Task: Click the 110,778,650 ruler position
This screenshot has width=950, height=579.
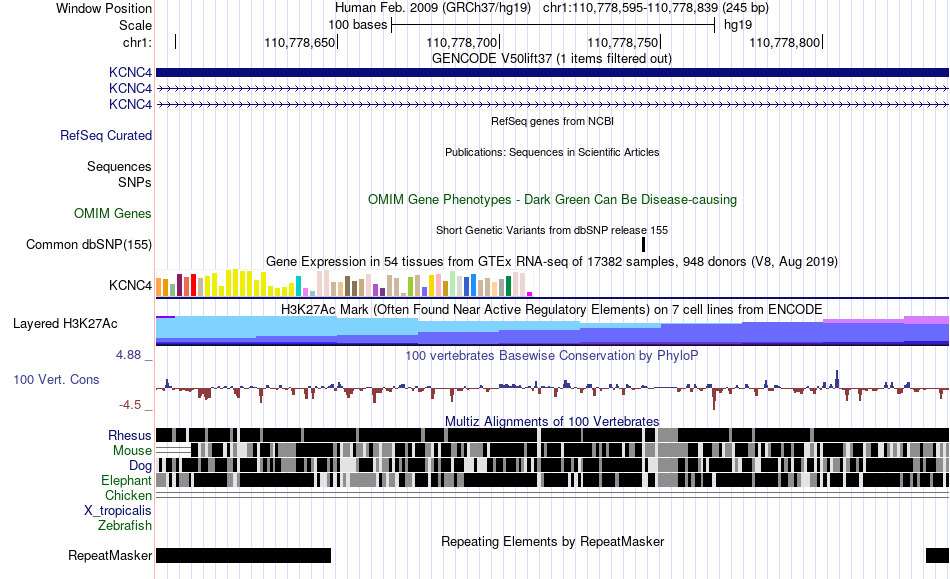Action: coord(299,42)
